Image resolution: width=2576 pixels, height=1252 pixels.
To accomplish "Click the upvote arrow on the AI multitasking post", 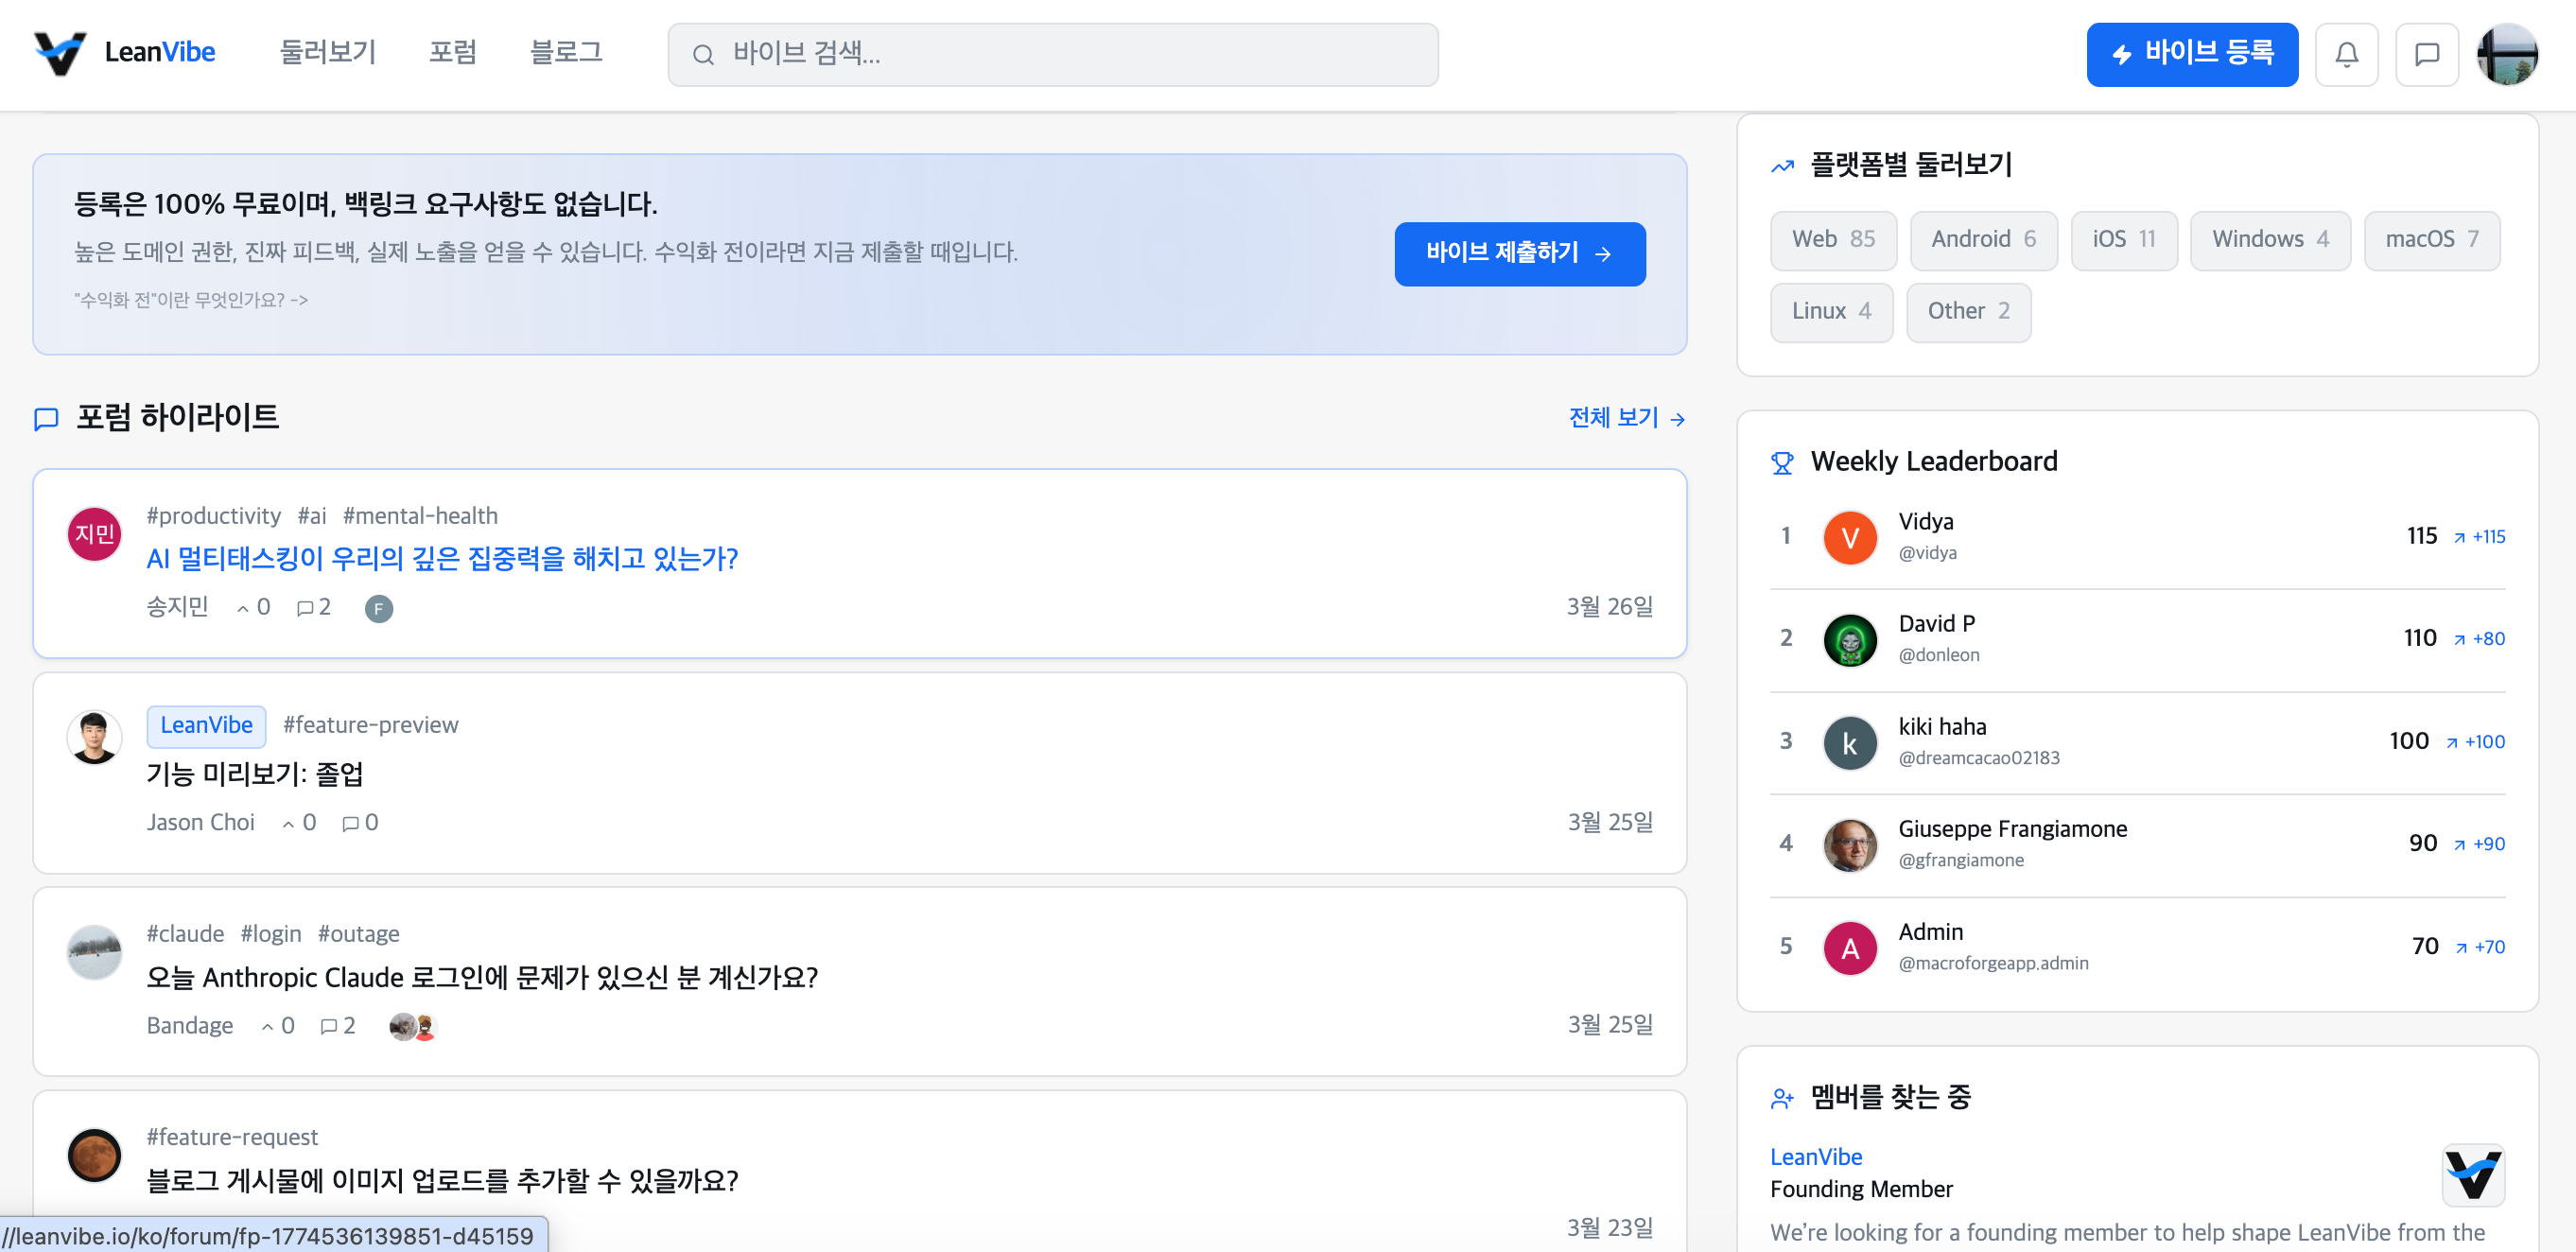I will pyautogui.click(x=243, y=607).
